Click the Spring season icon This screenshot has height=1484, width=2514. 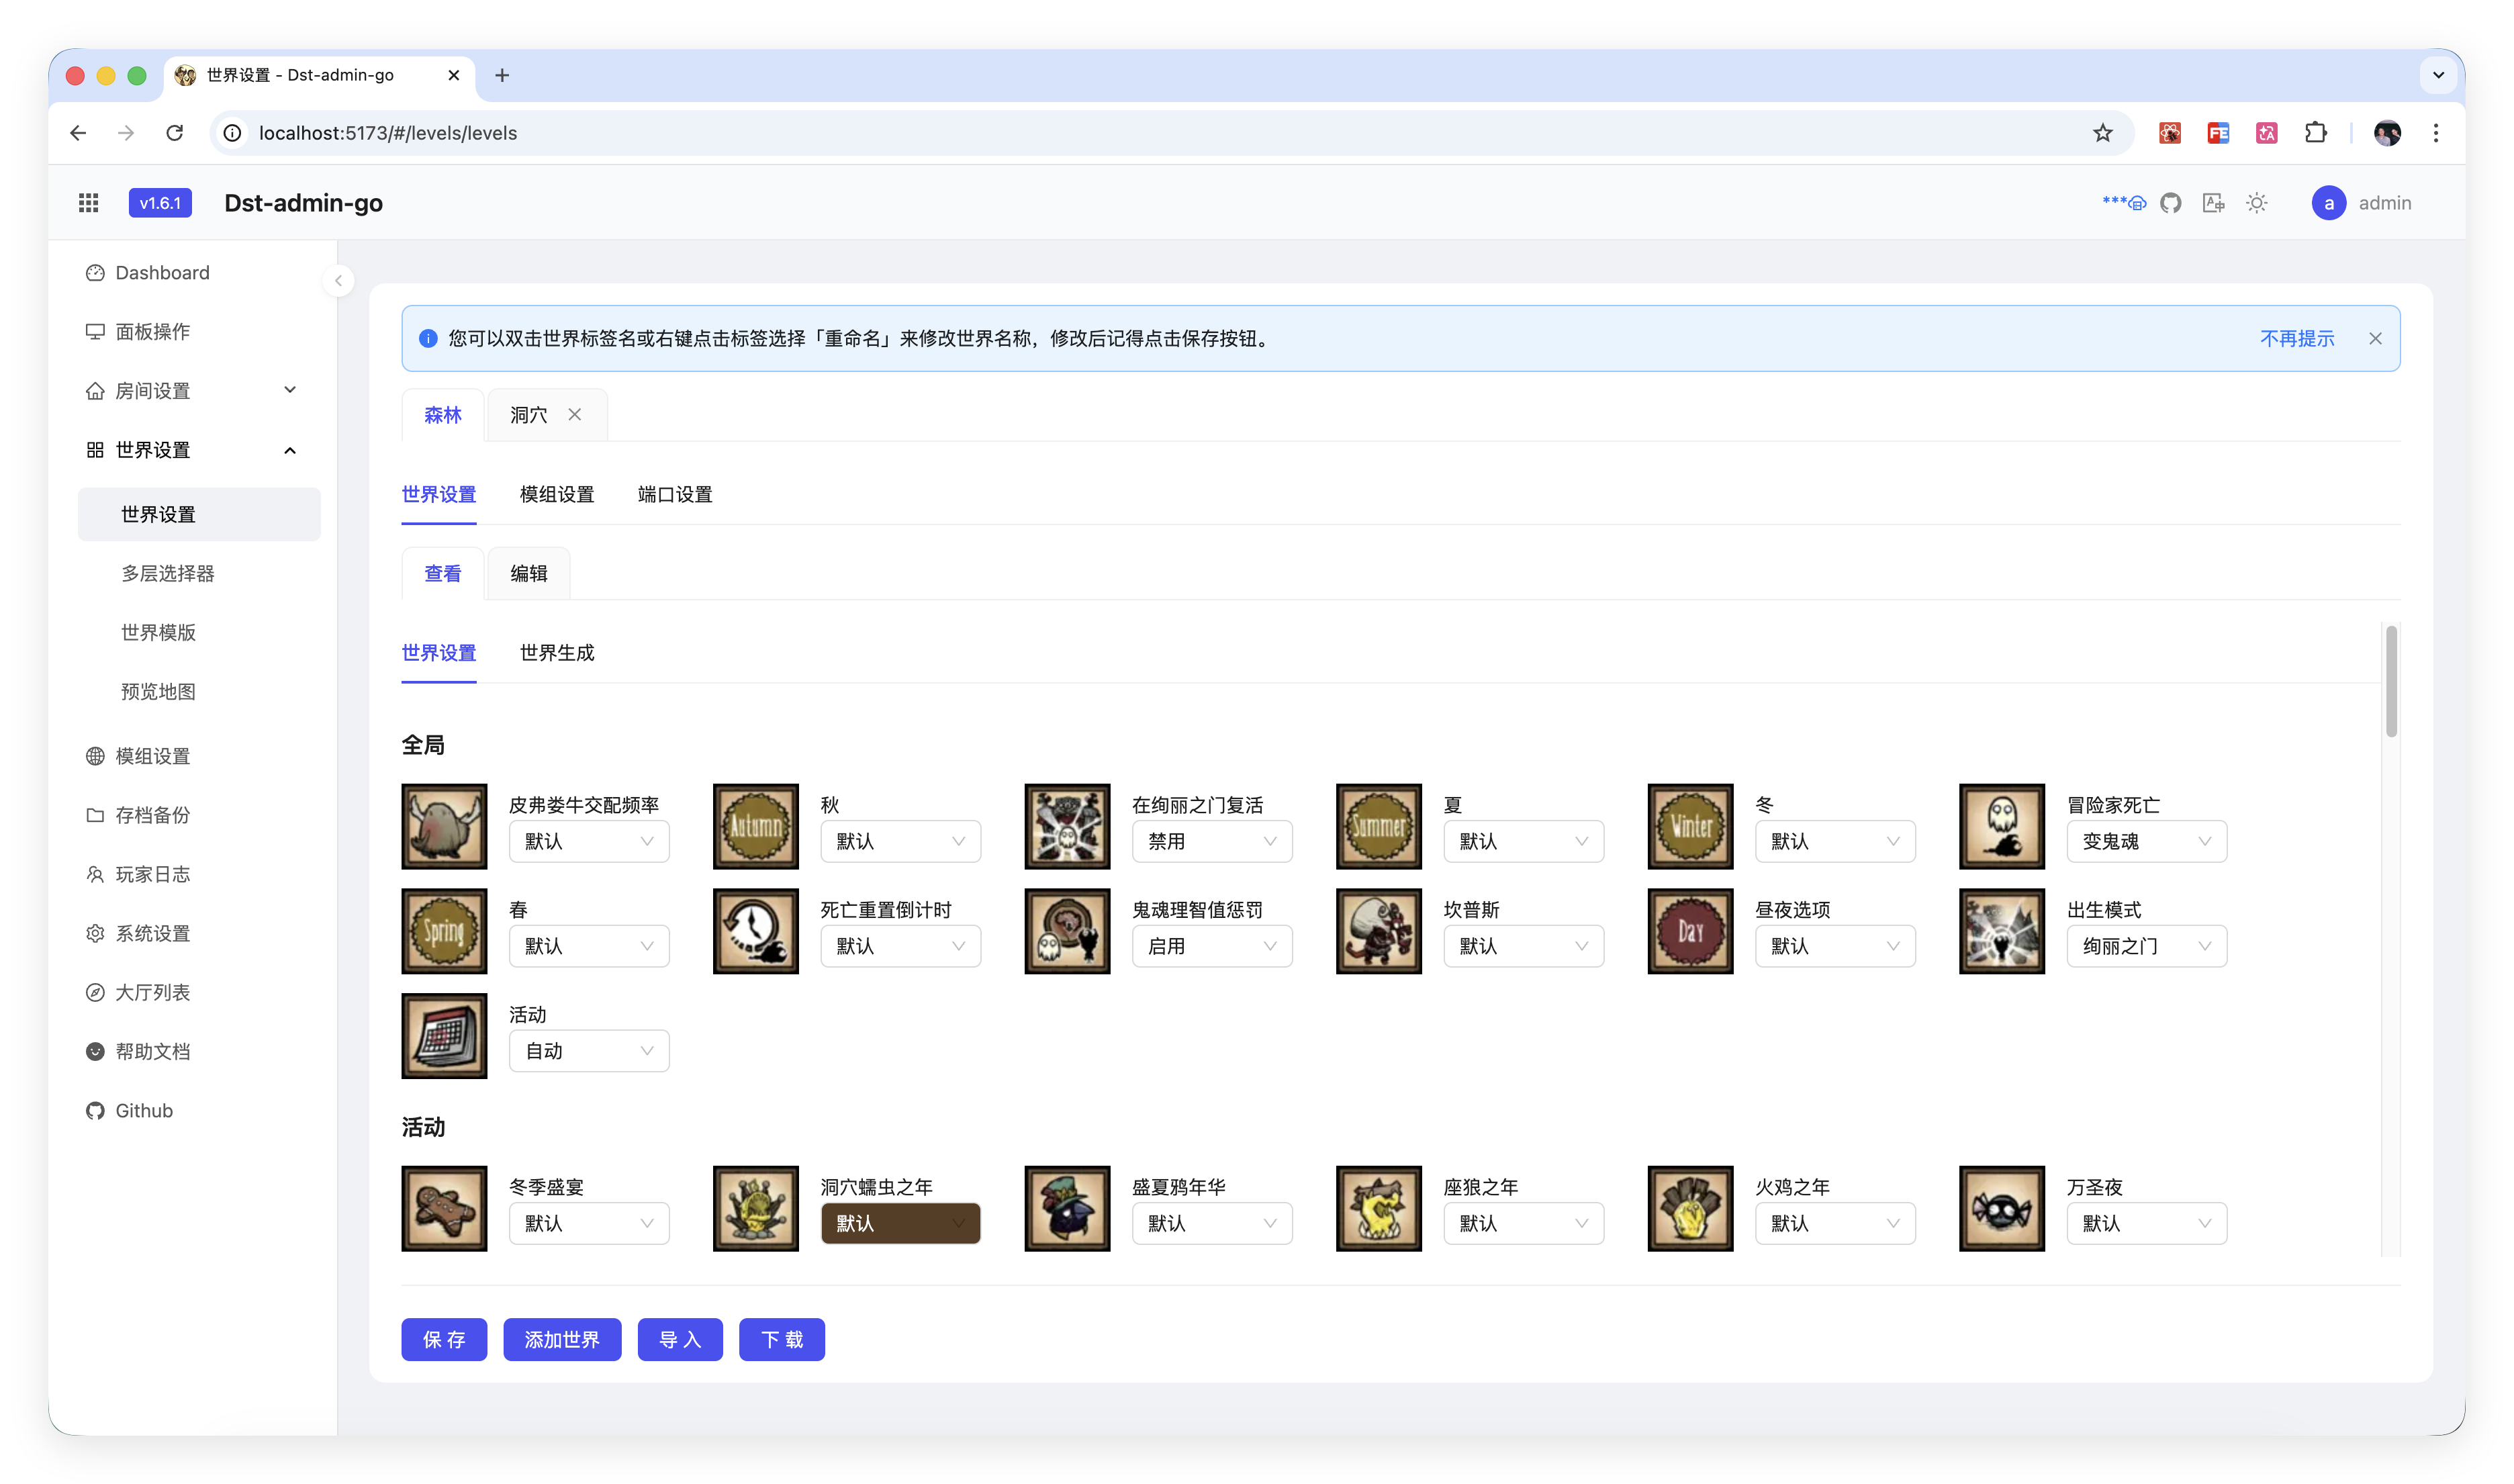point(444,931)
